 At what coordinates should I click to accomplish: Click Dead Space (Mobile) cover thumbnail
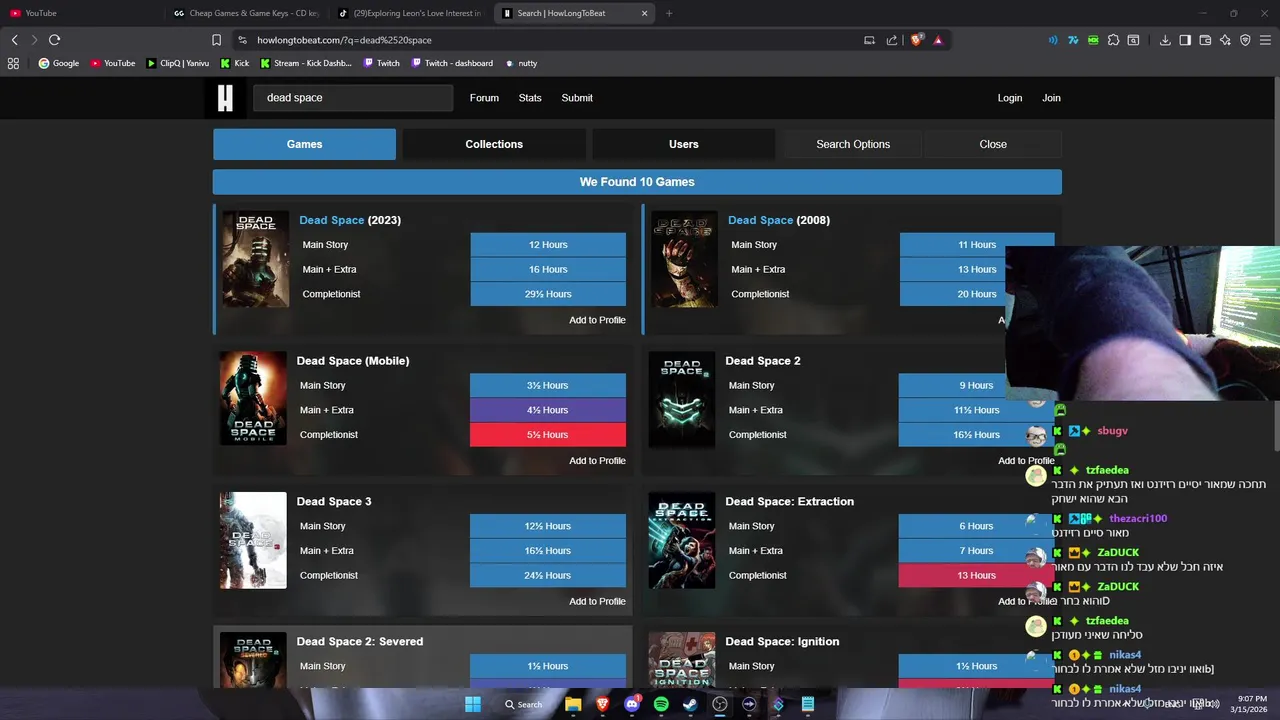coord(253,398)
